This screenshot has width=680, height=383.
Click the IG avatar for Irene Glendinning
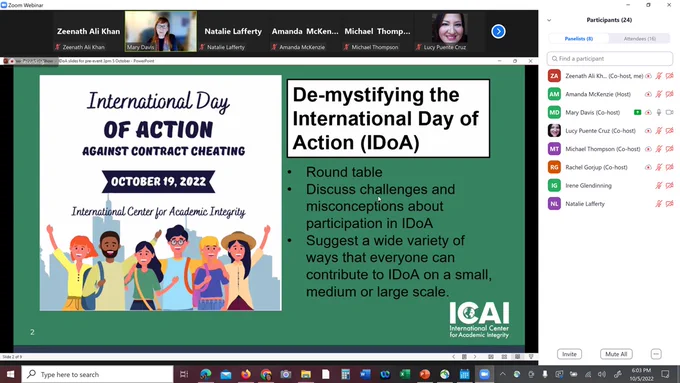click(x=554, y=185)
